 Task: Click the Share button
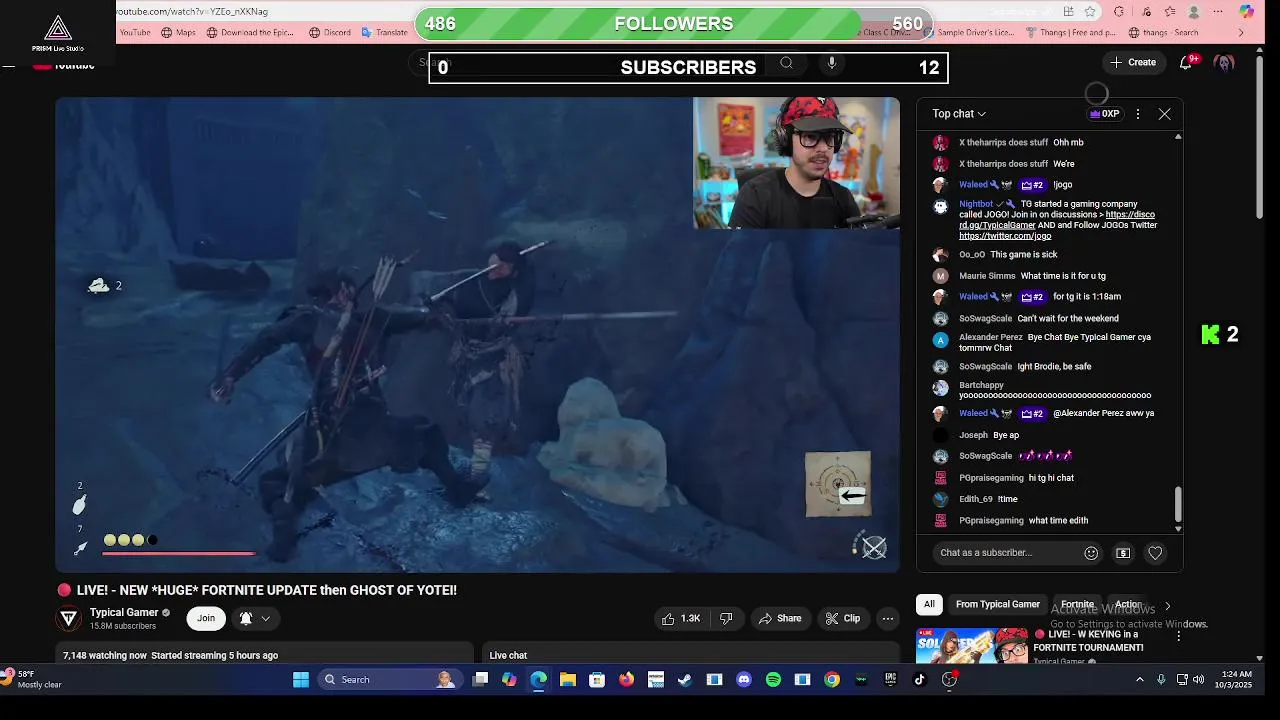779,618
